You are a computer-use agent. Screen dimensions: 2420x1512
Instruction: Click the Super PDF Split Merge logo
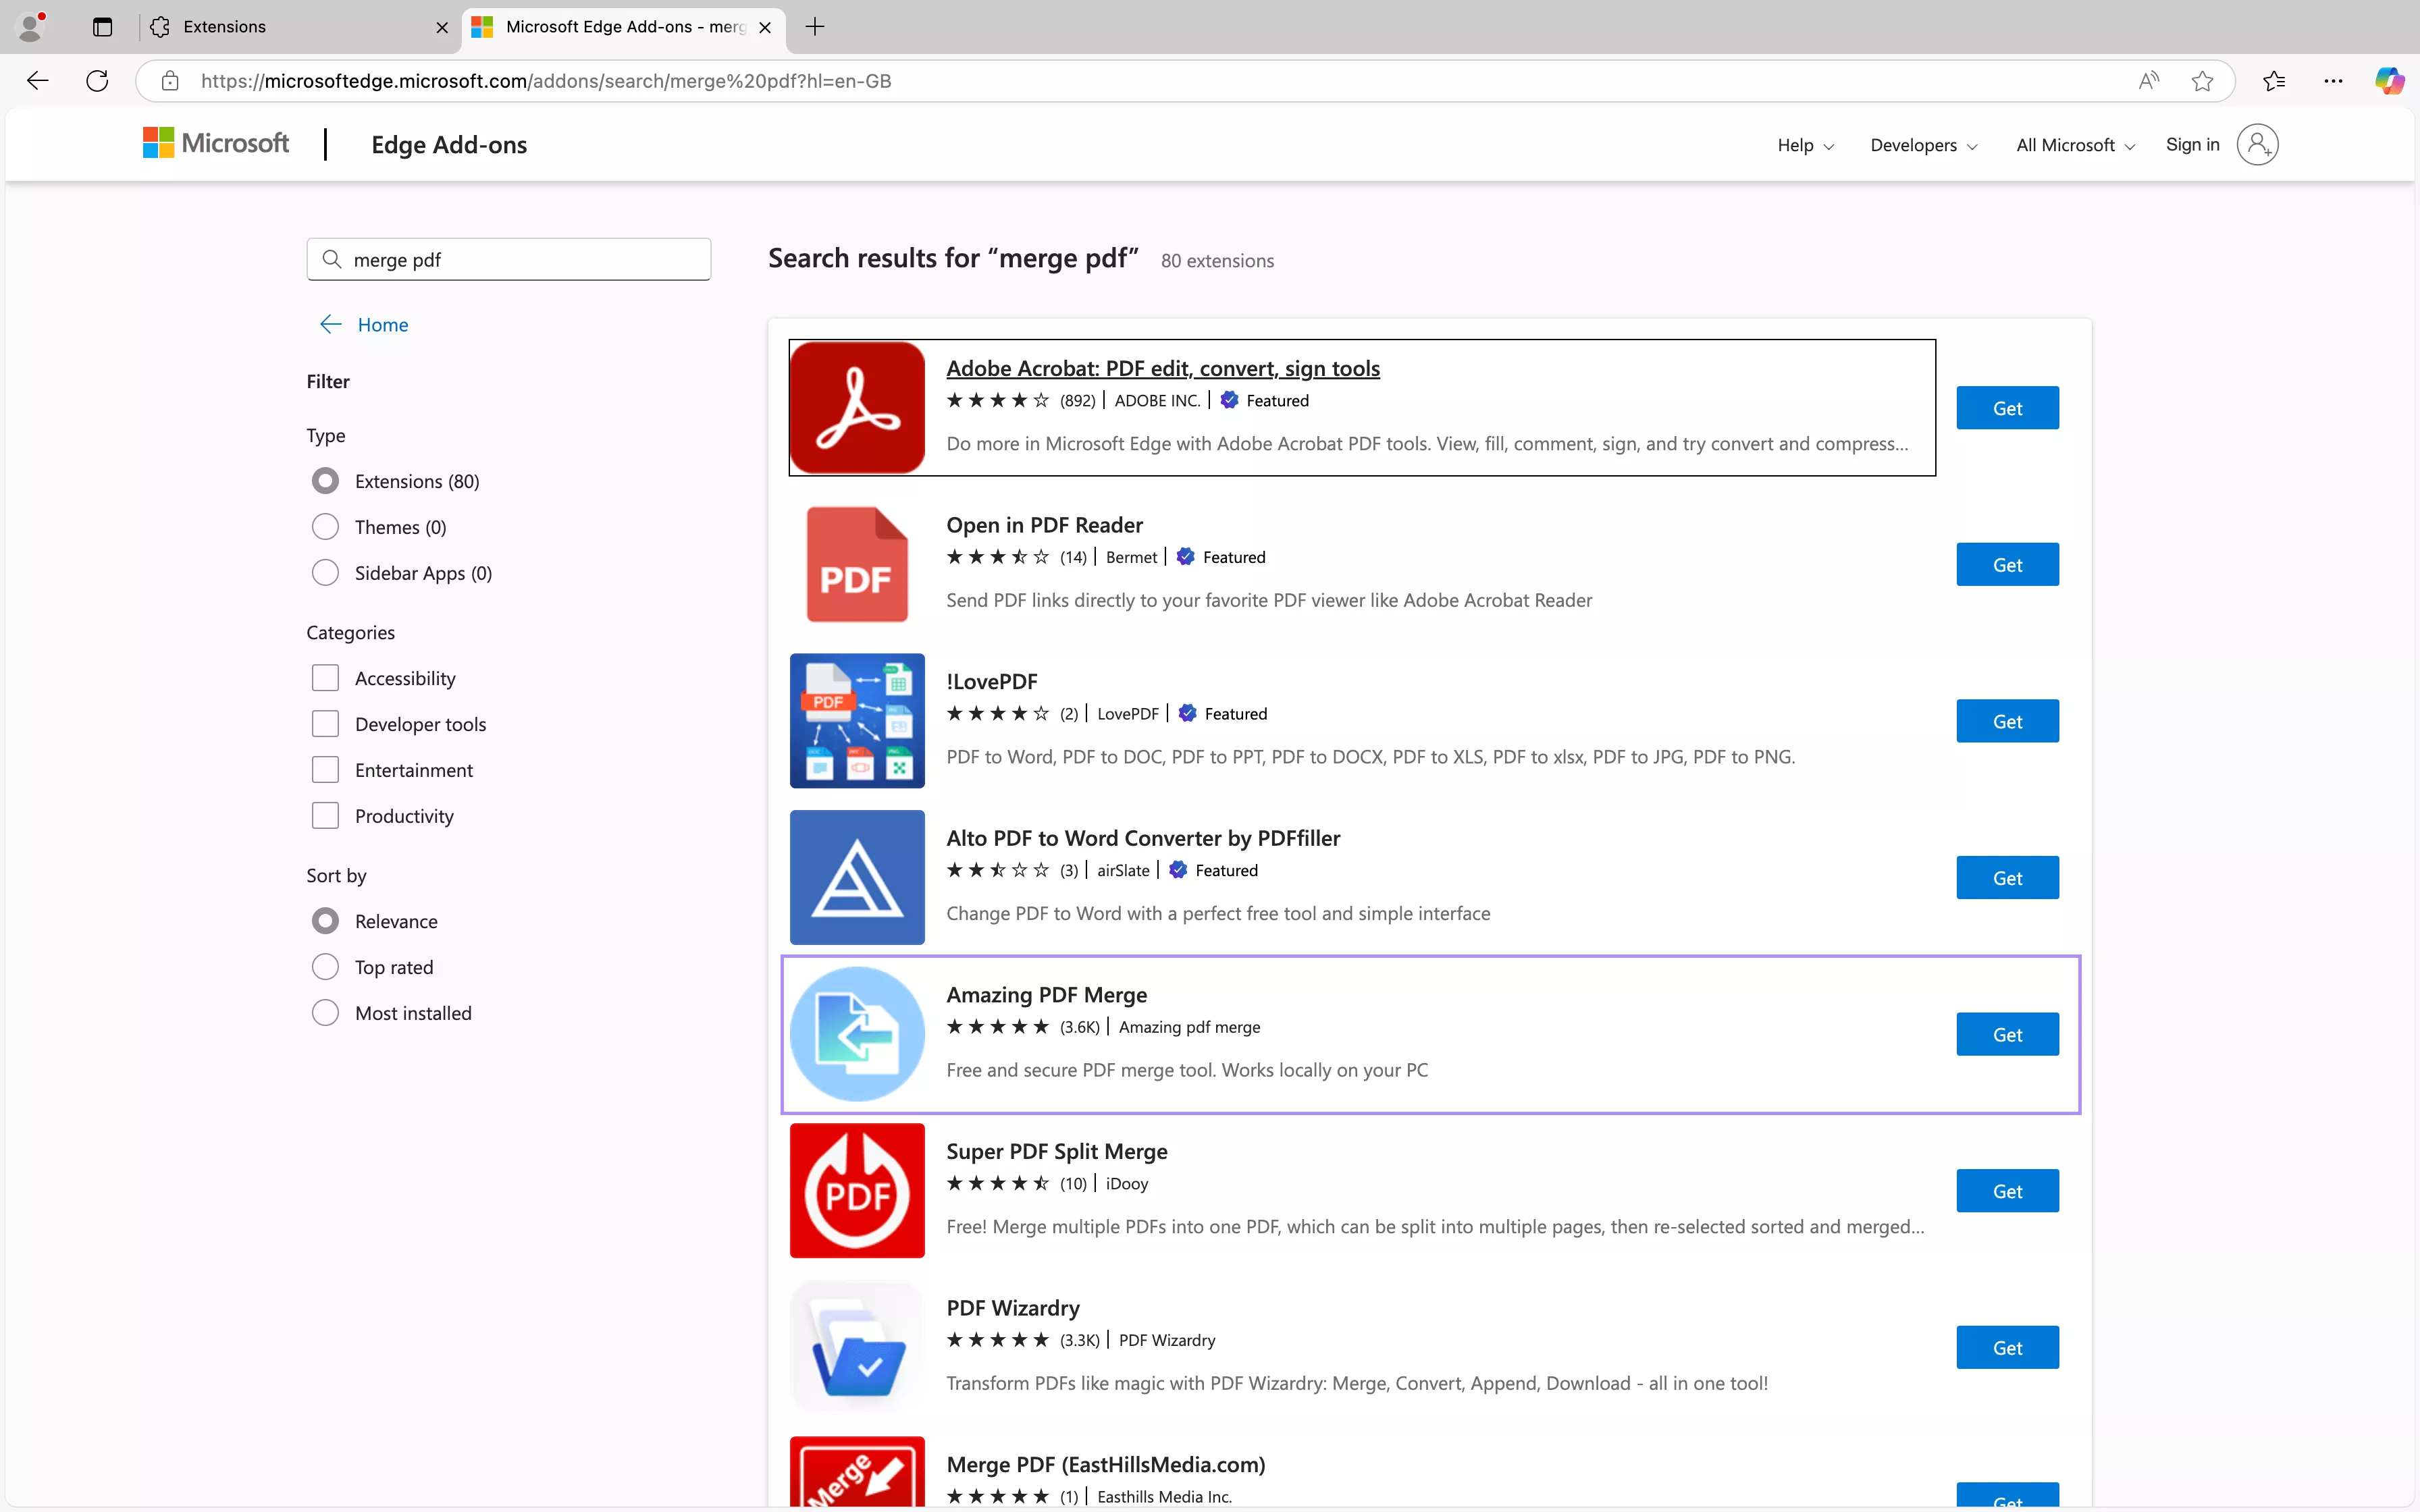pos(856,1190)
